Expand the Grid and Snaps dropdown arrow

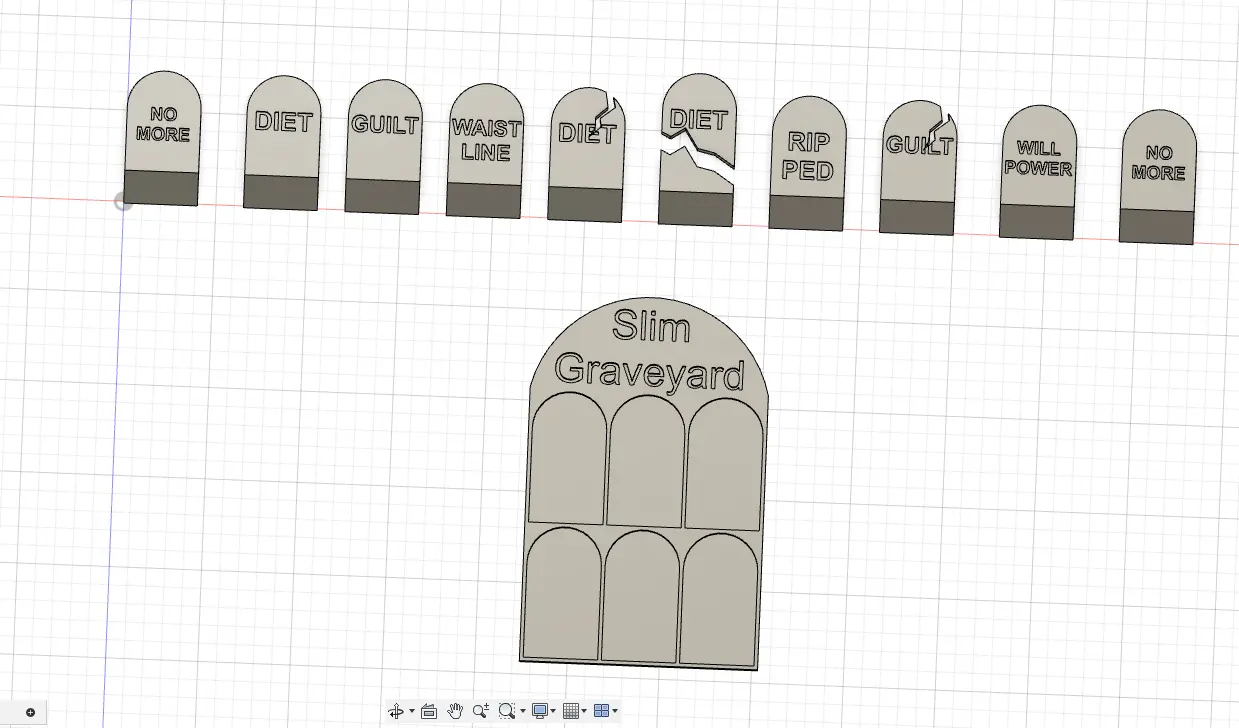[584, 712]
